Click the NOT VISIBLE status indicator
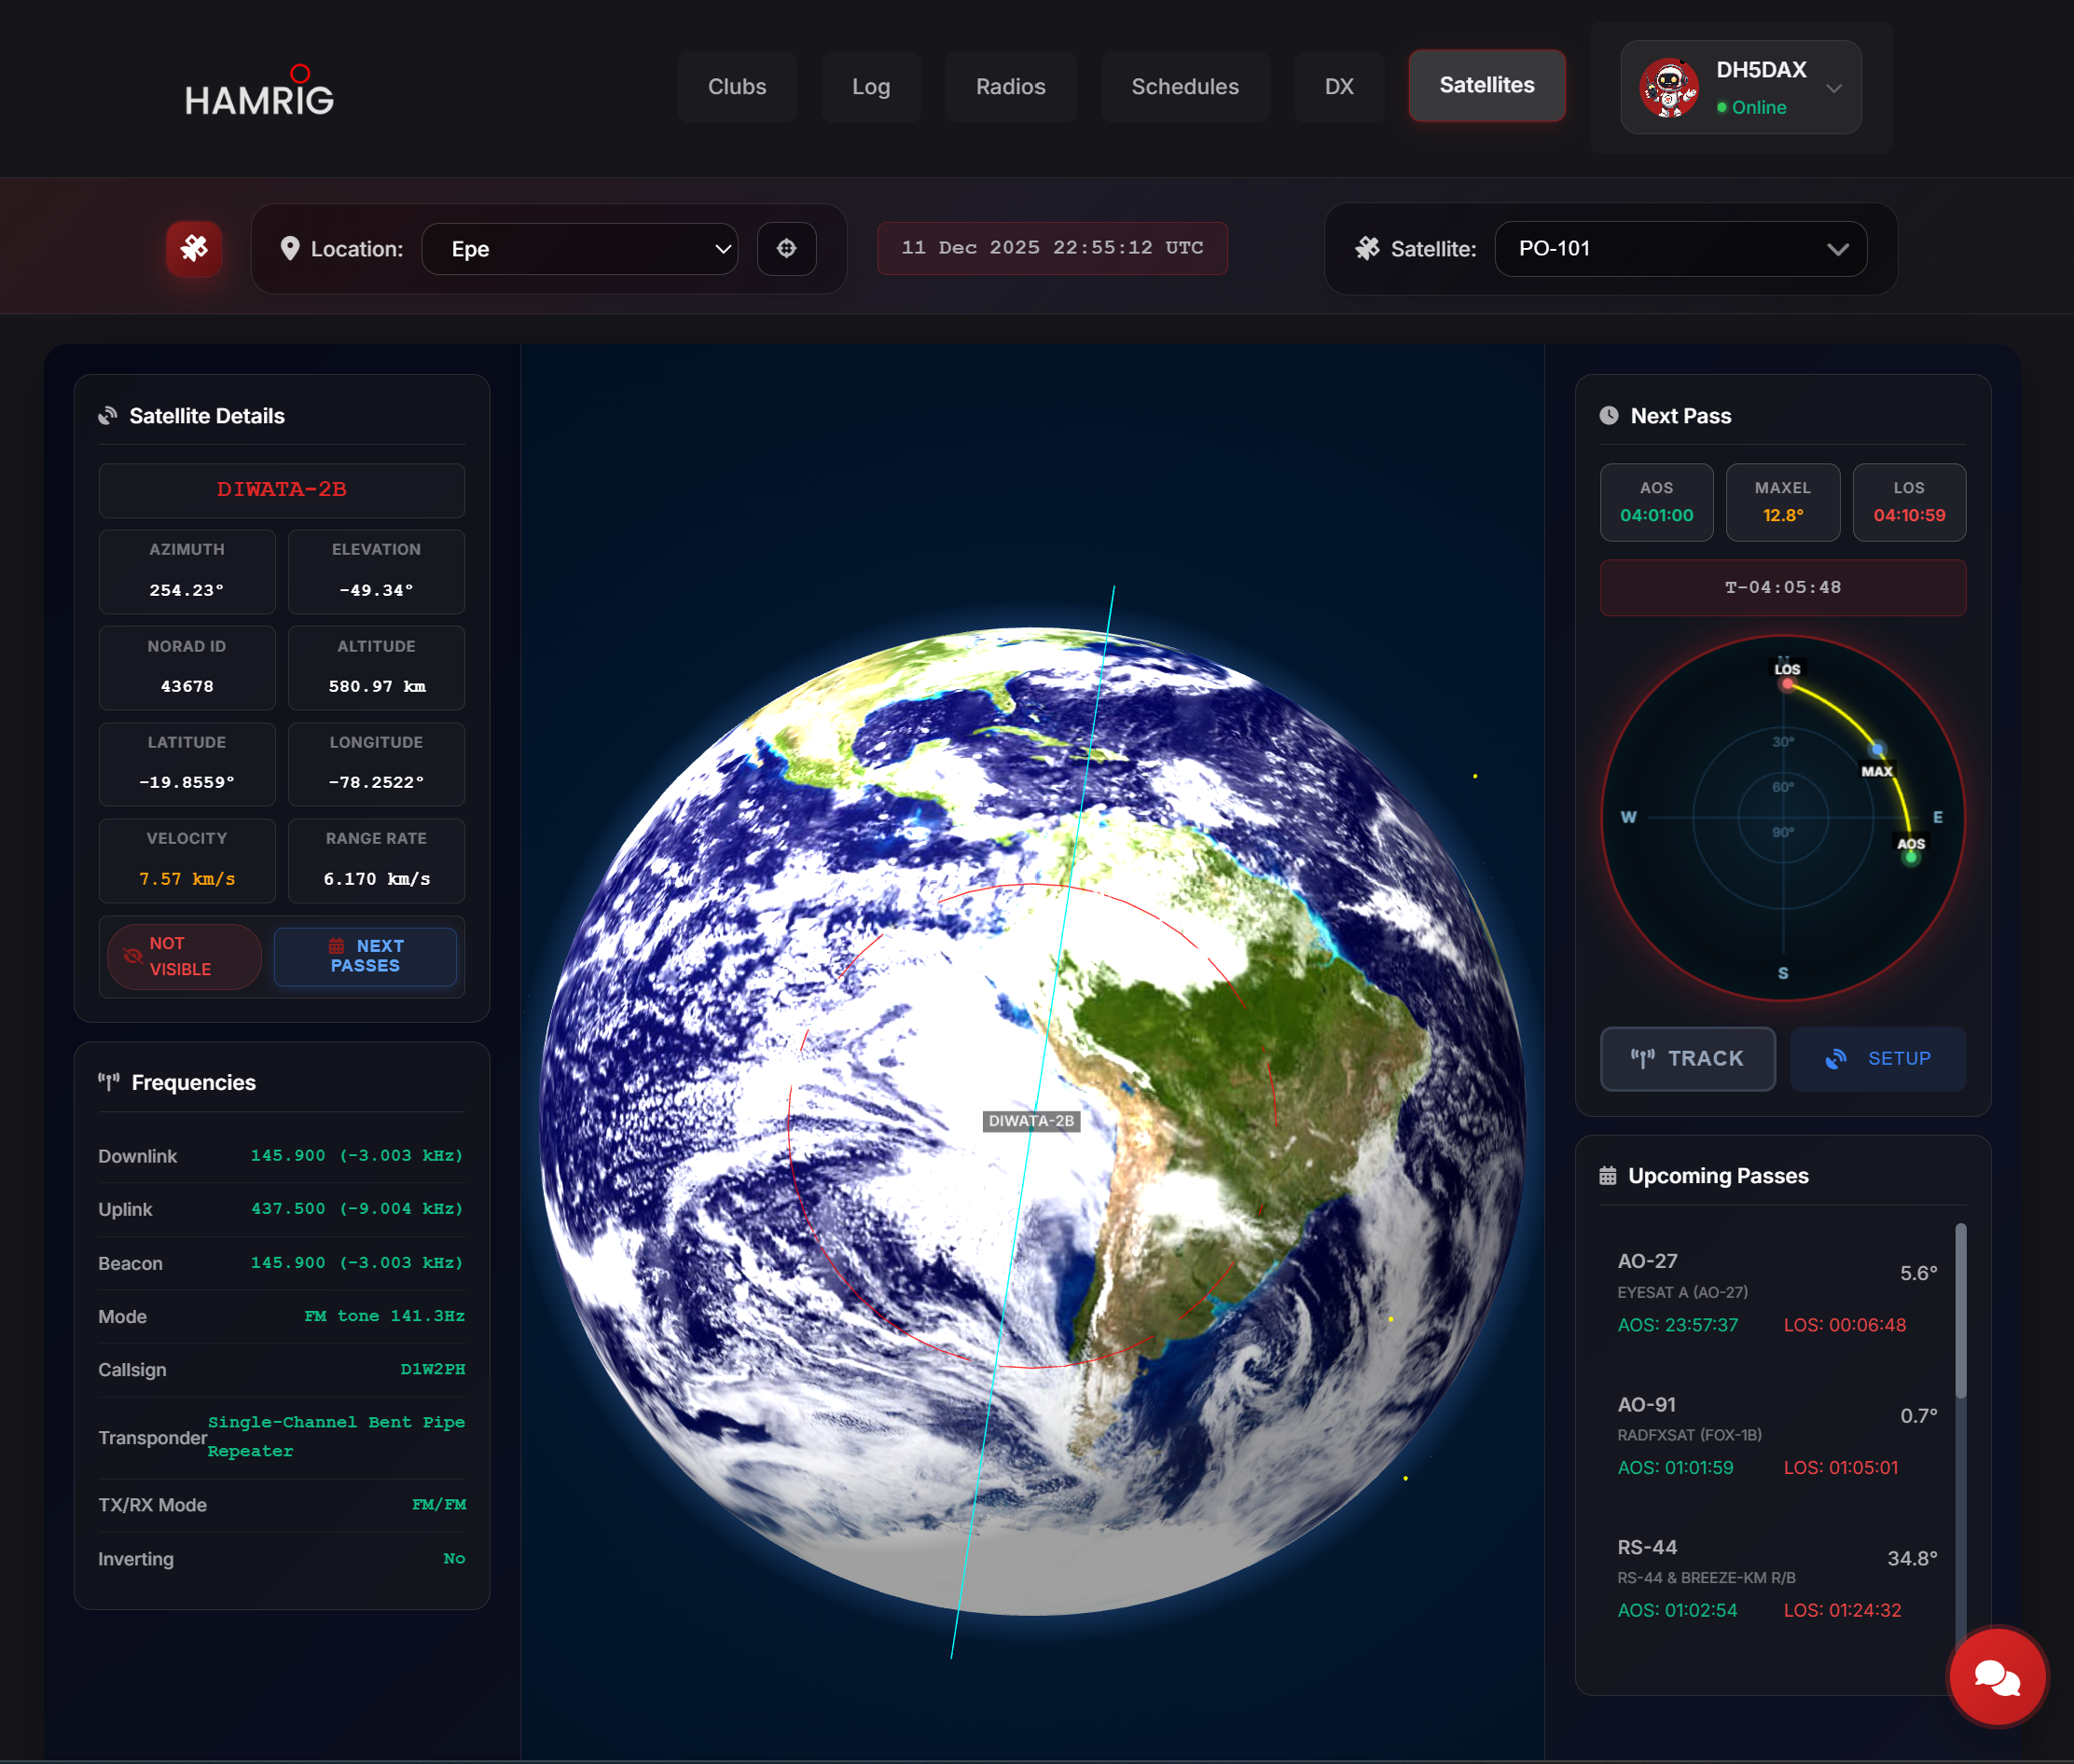The image size is (2074, 1764). coord(183,956)
